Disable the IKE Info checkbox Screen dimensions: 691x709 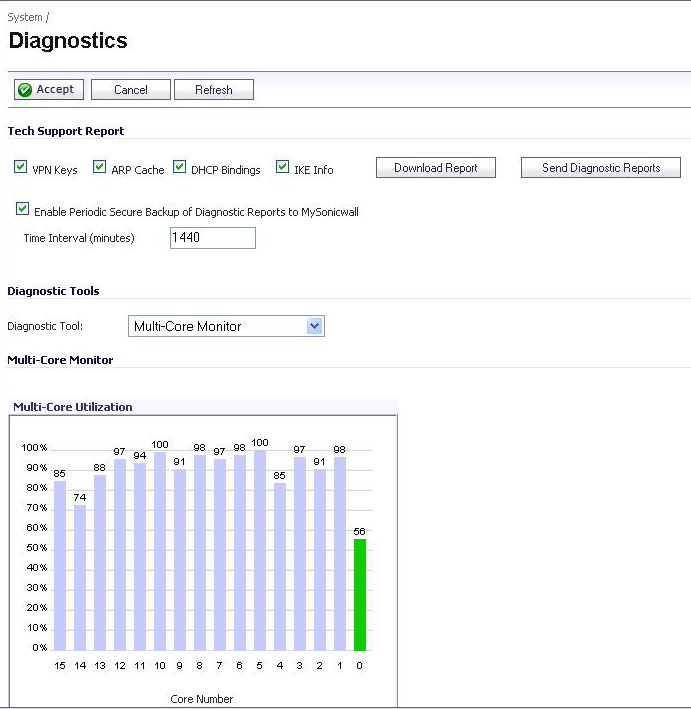(x=283, y=166)
